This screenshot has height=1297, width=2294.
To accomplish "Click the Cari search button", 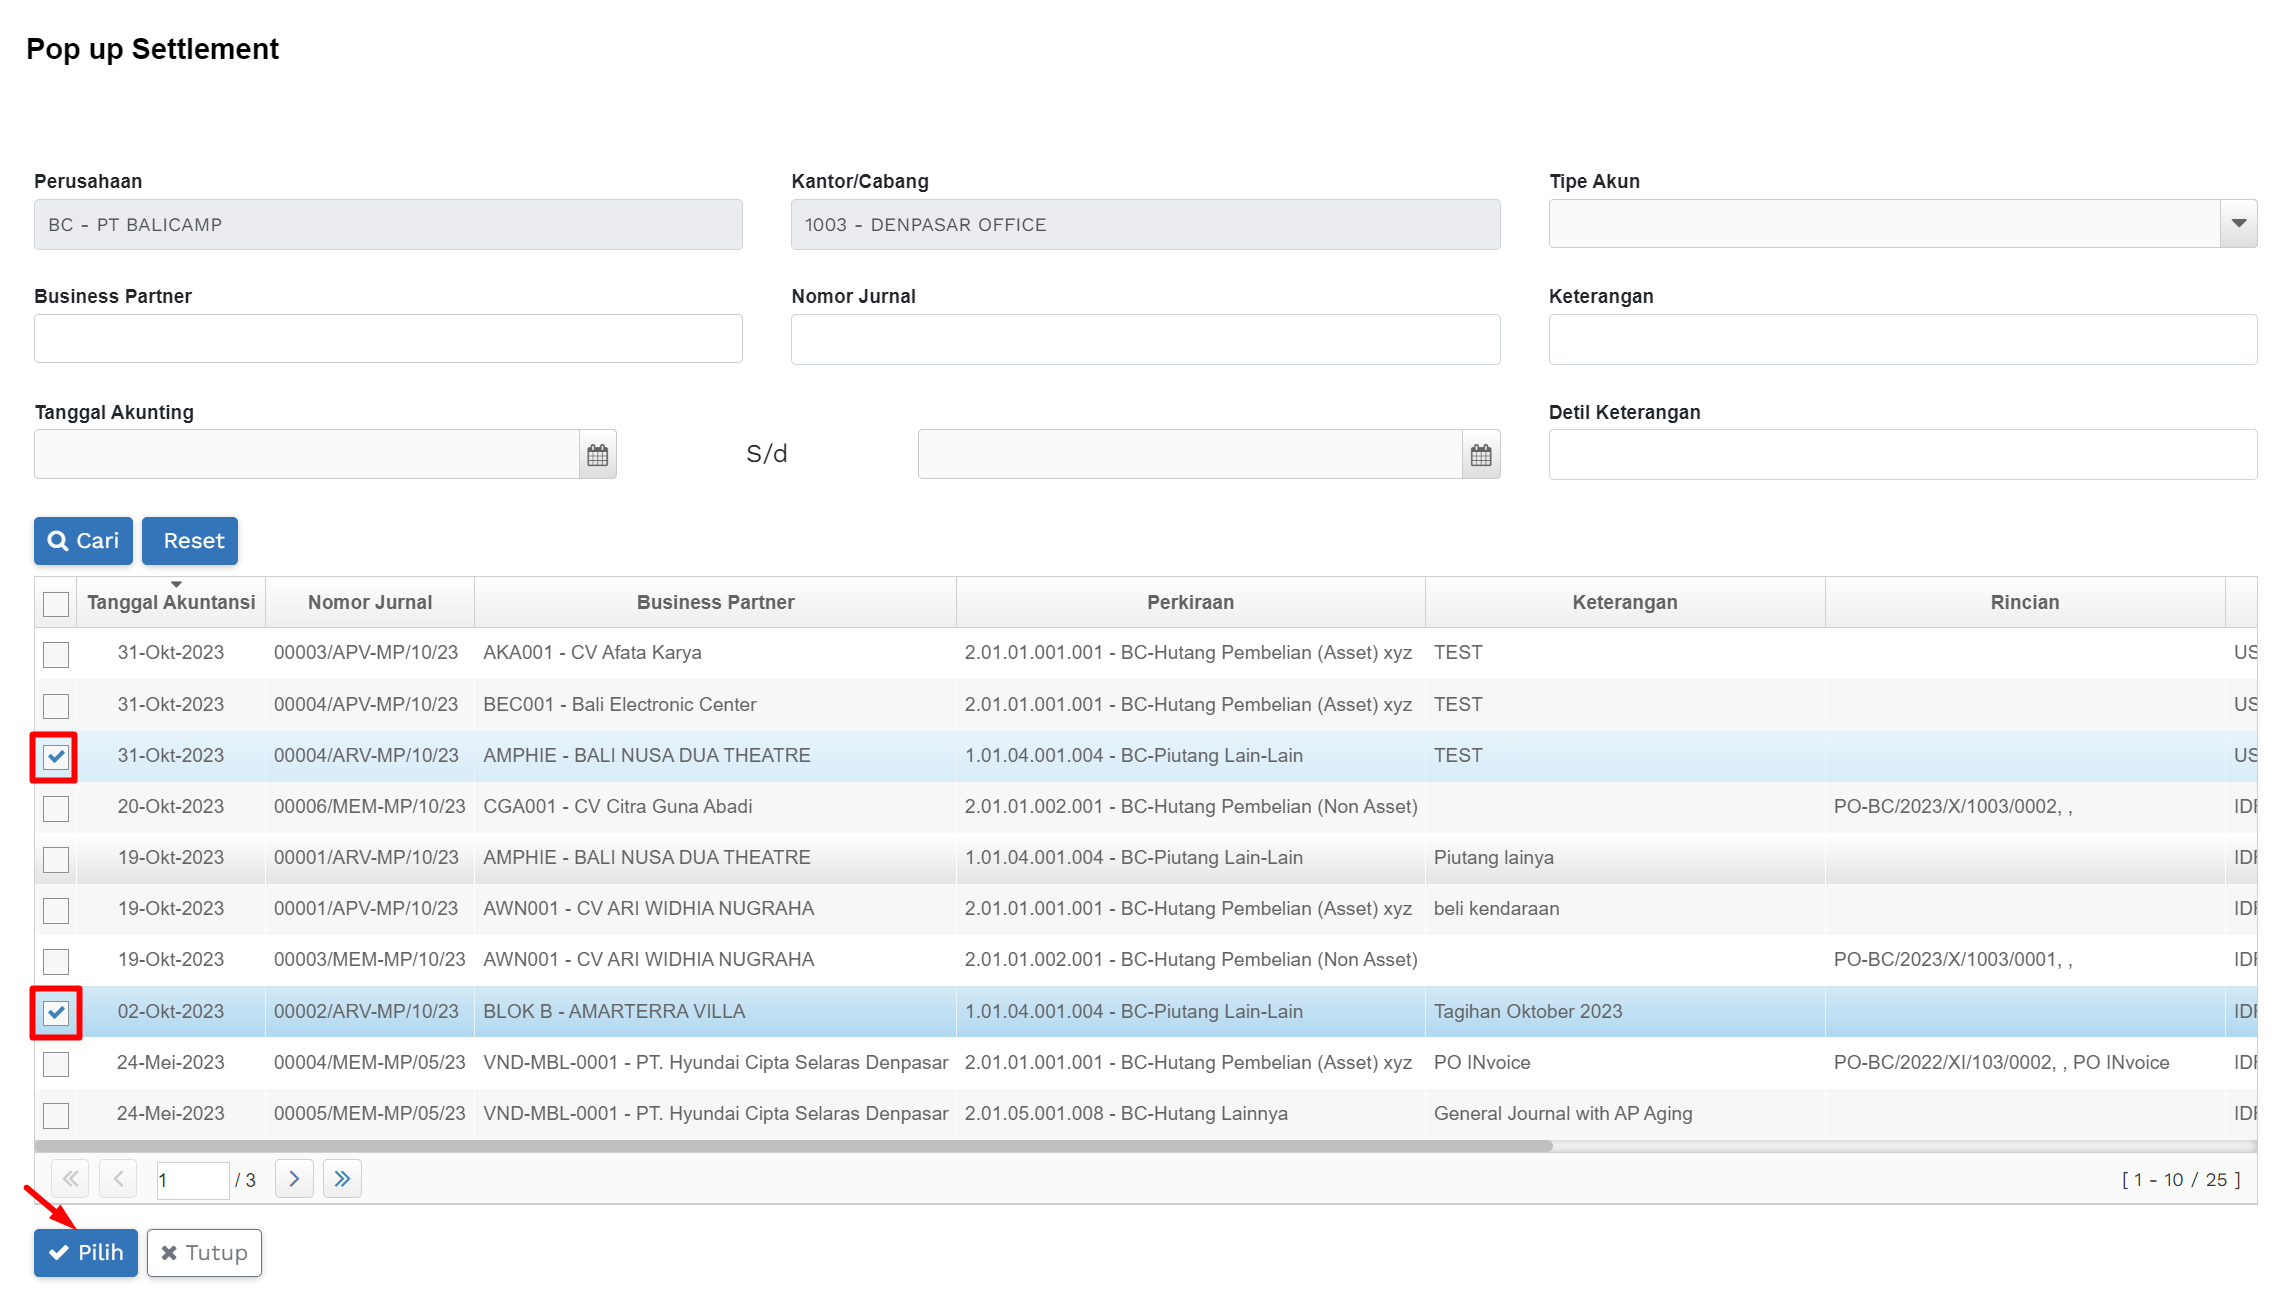I will coord(83,541).
